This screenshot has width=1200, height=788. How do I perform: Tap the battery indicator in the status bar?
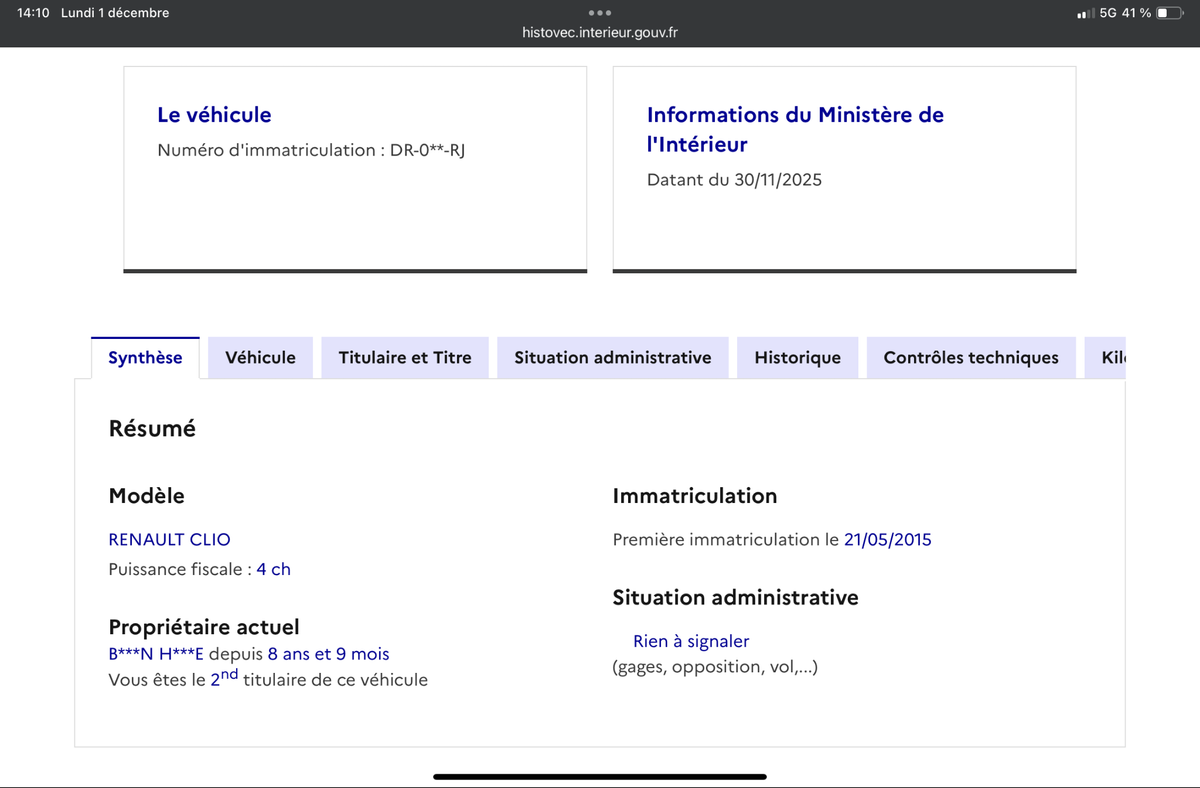(1168, 14)
